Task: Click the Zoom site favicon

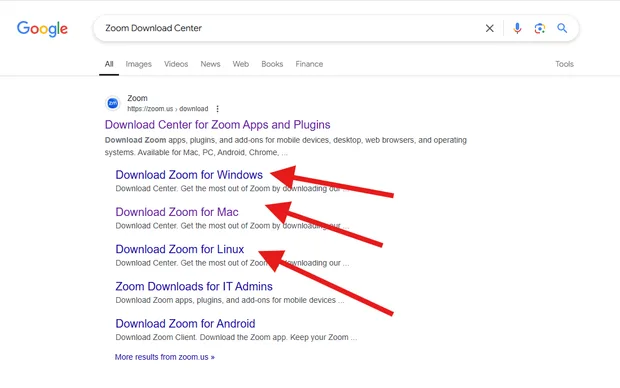Action: coord(113,103)
